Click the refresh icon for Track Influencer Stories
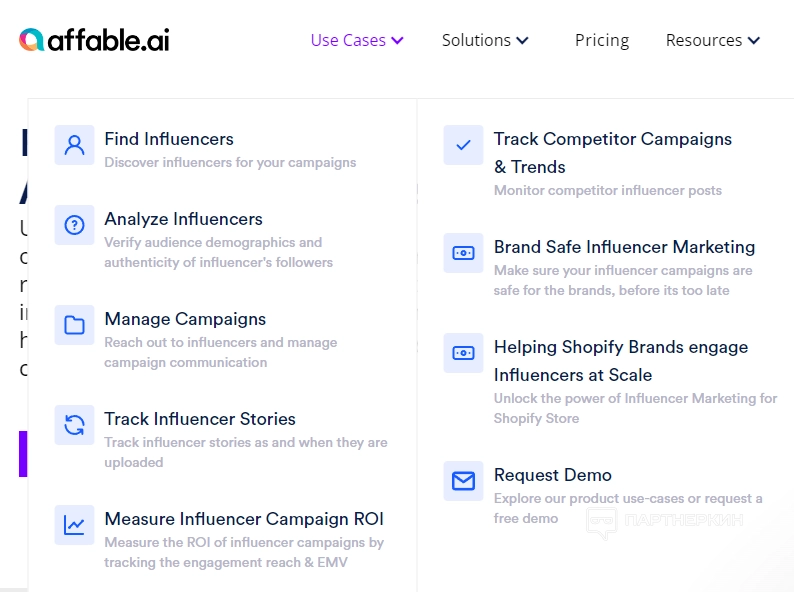The width and height of the screenshot is (794, 592). (74, 425)
